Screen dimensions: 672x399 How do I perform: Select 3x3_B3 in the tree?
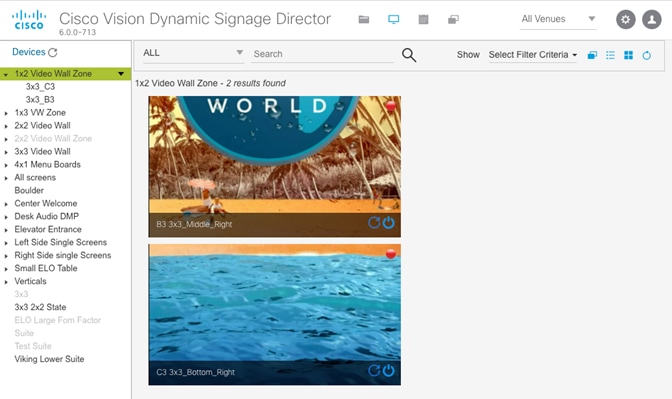40,99
